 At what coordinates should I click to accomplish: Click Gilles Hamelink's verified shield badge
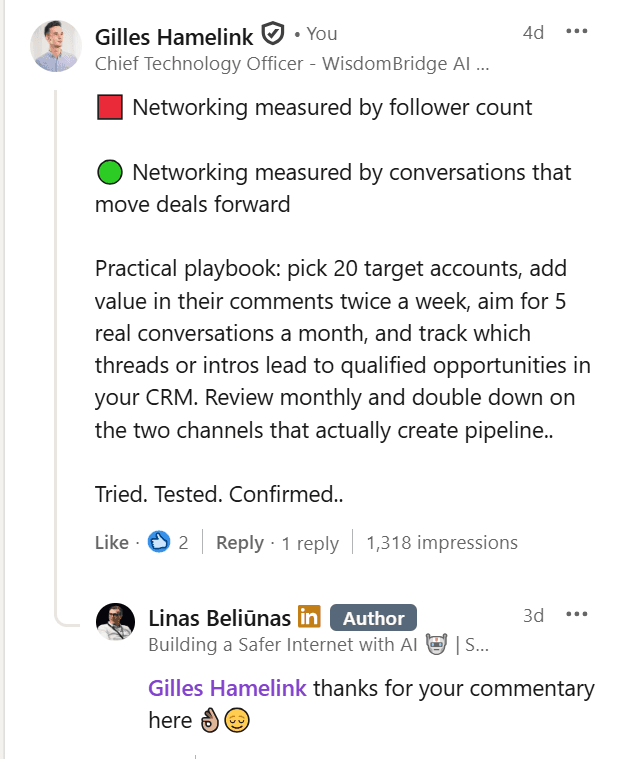click(x=272, y=34)
